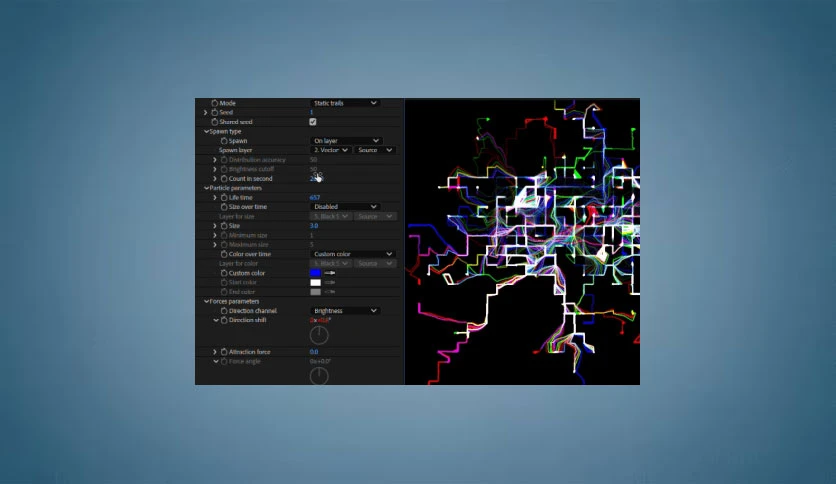Collapse the Force angle property
Viewport: 836px width, 484px height.
tap(216, 361)
